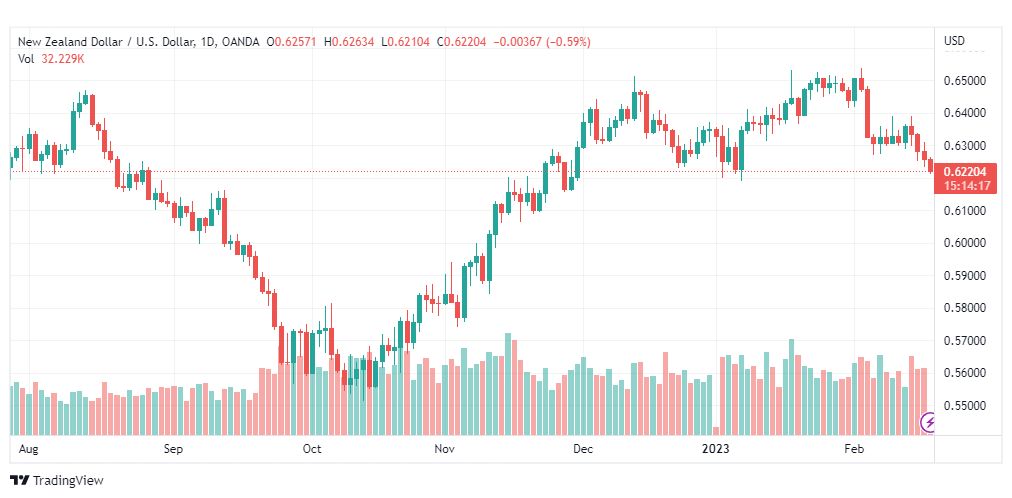Click the percent change (−0.59%) text
Screen dimensions: 1012x498
click(x=568, y=42)
